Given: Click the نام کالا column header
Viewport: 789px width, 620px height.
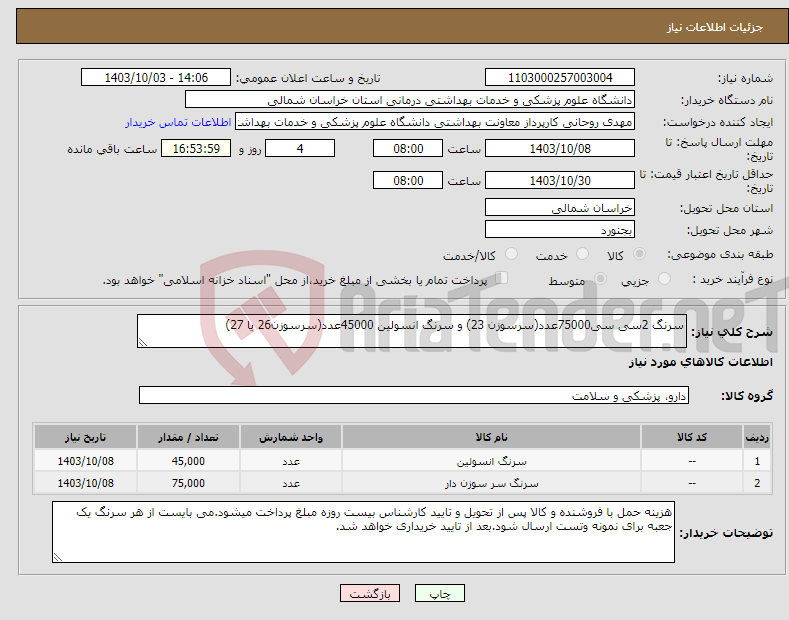Looking at the screenshot, I should [491, 437].
